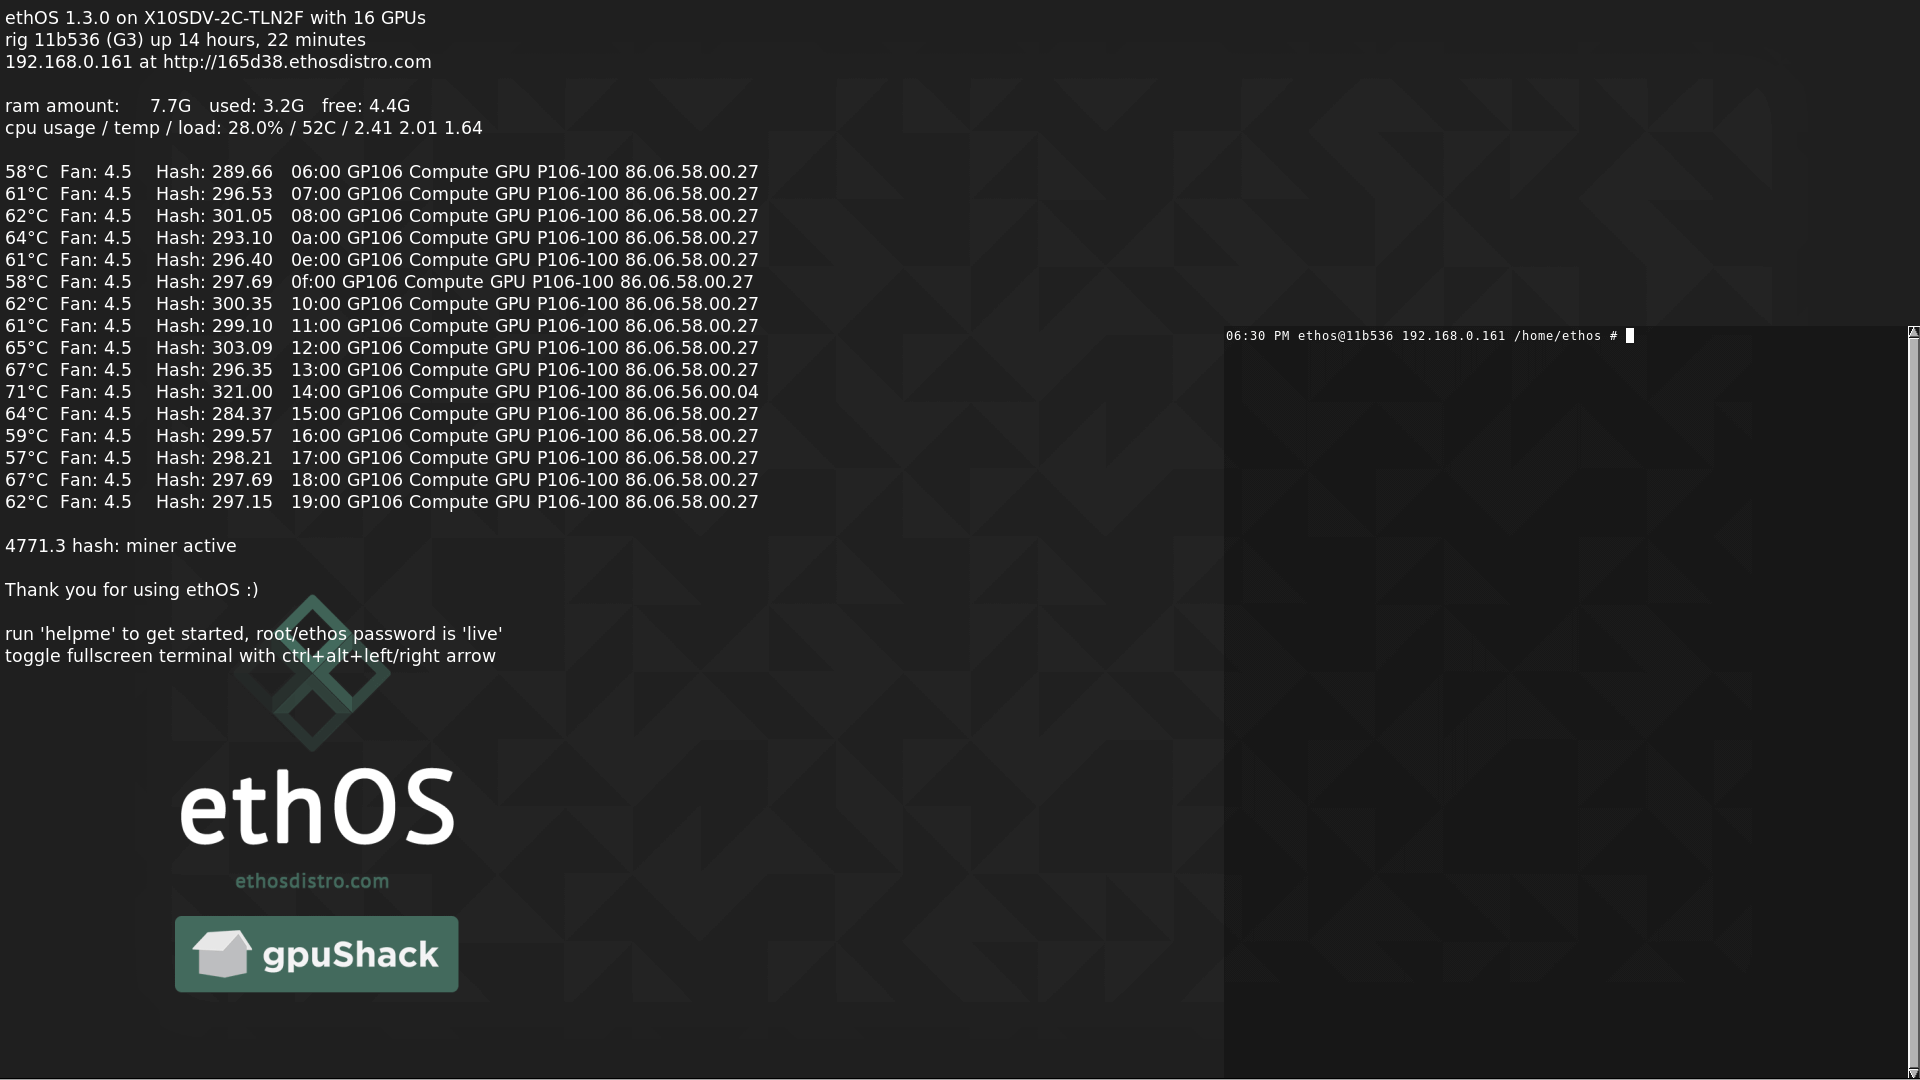The height and width of the screenshot is (1080, 1920).
Task: Click the terminal vertical scrollbar track
Action: point(1912,700)
